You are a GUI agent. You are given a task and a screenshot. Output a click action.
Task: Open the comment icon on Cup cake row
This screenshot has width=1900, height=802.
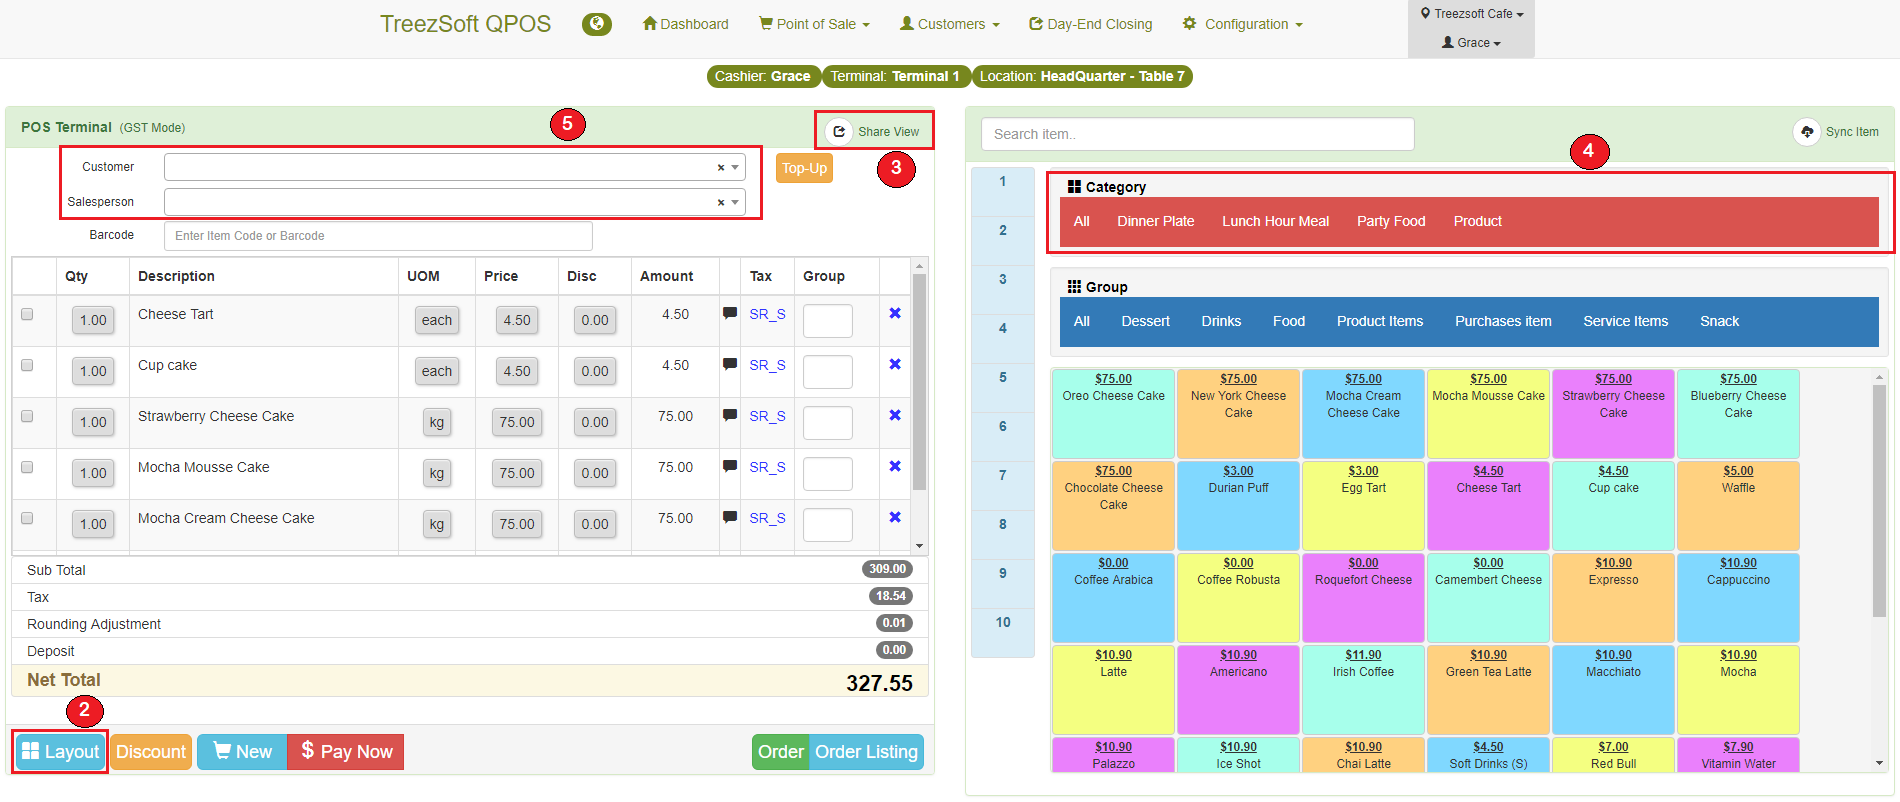pos(730,364)
